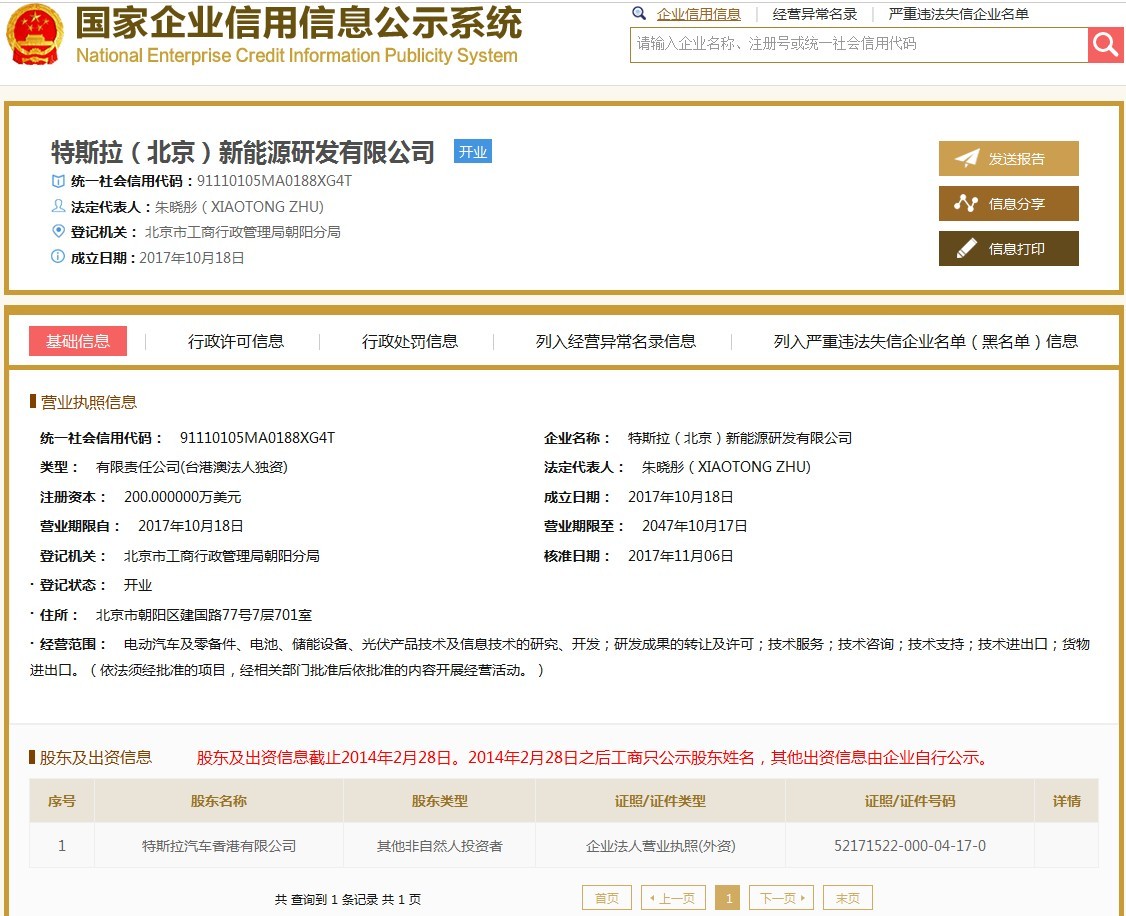
Task: Click the 营业执照信息 section heading
Action: coord(88,402)
